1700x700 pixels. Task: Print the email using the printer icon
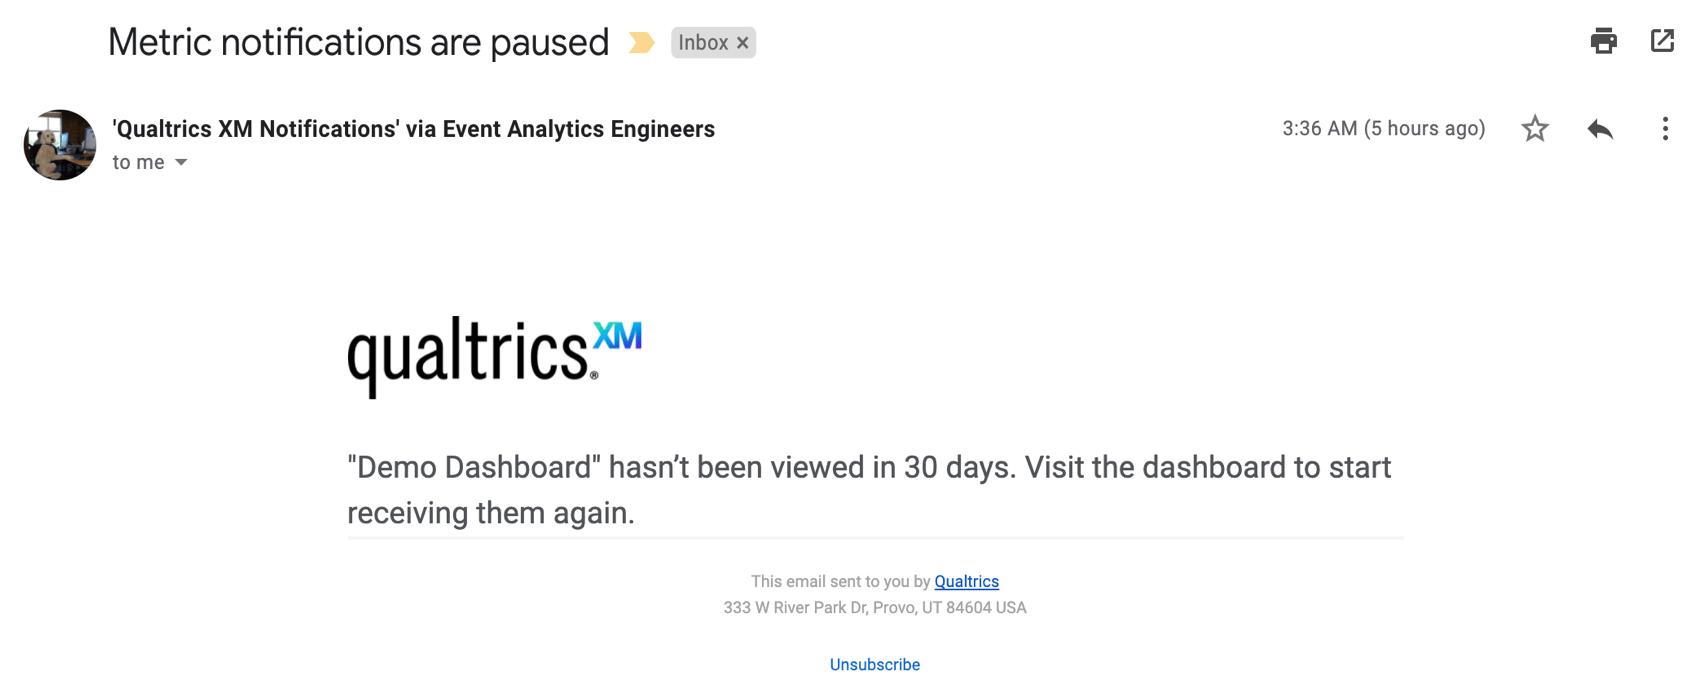tap(1604, 41)
